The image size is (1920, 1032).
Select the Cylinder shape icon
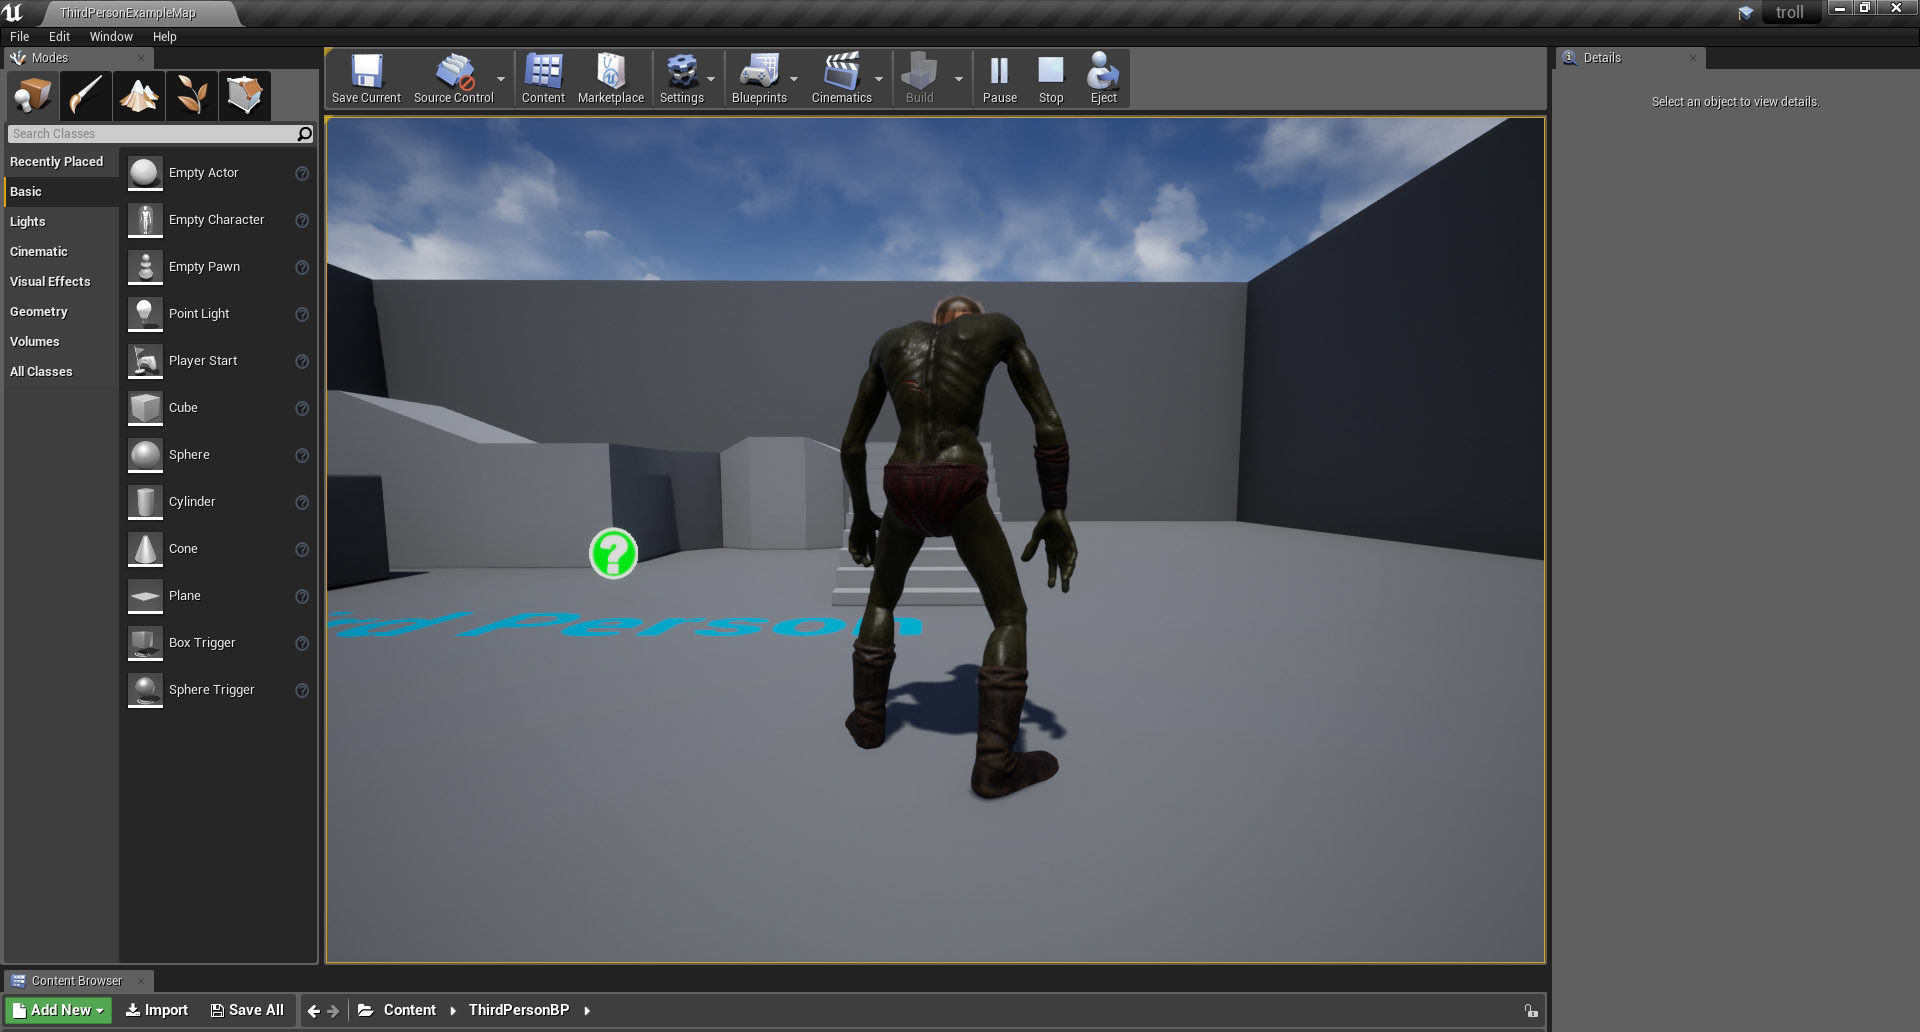point(145,502)
